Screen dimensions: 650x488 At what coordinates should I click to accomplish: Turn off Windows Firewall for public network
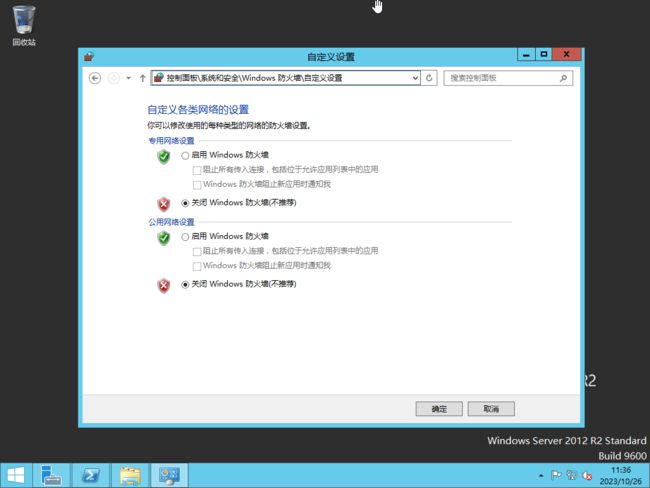(185, 284)
